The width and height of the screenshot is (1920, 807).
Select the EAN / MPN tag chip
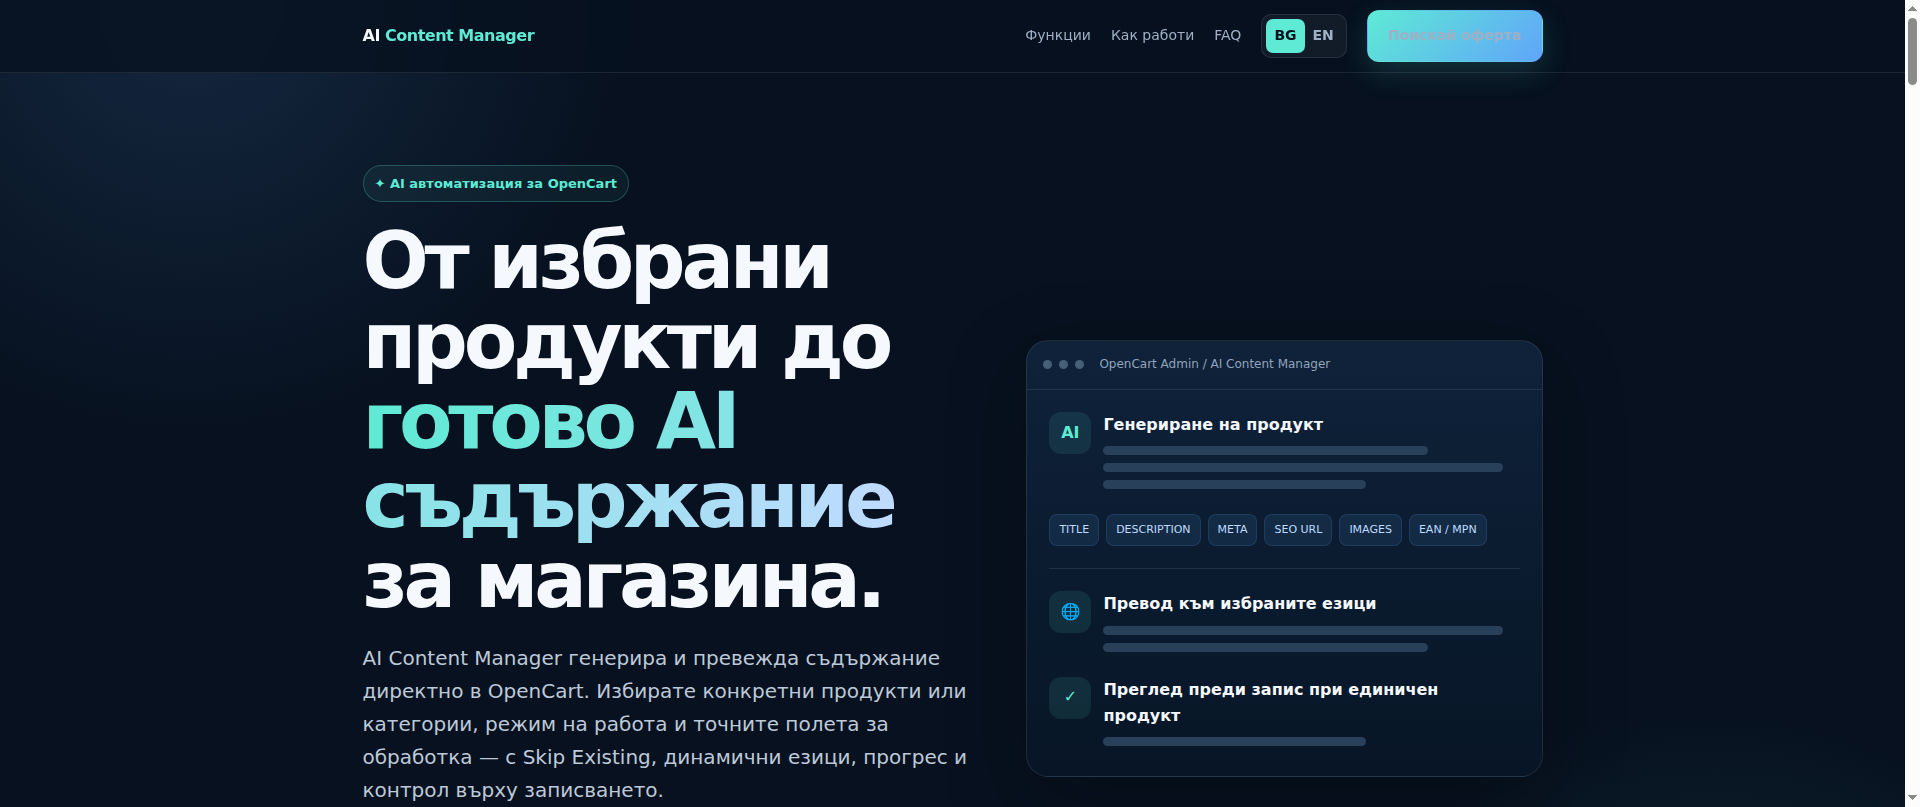pos(1447,529)
